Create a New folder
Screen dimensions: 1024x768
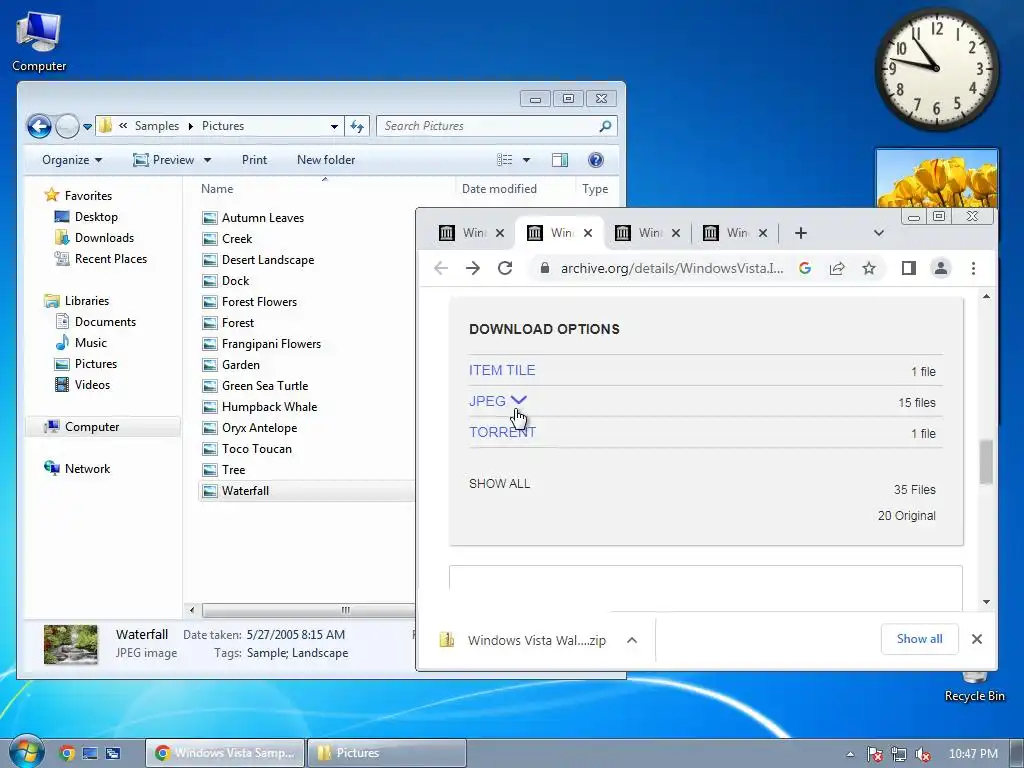coord(326,160)
